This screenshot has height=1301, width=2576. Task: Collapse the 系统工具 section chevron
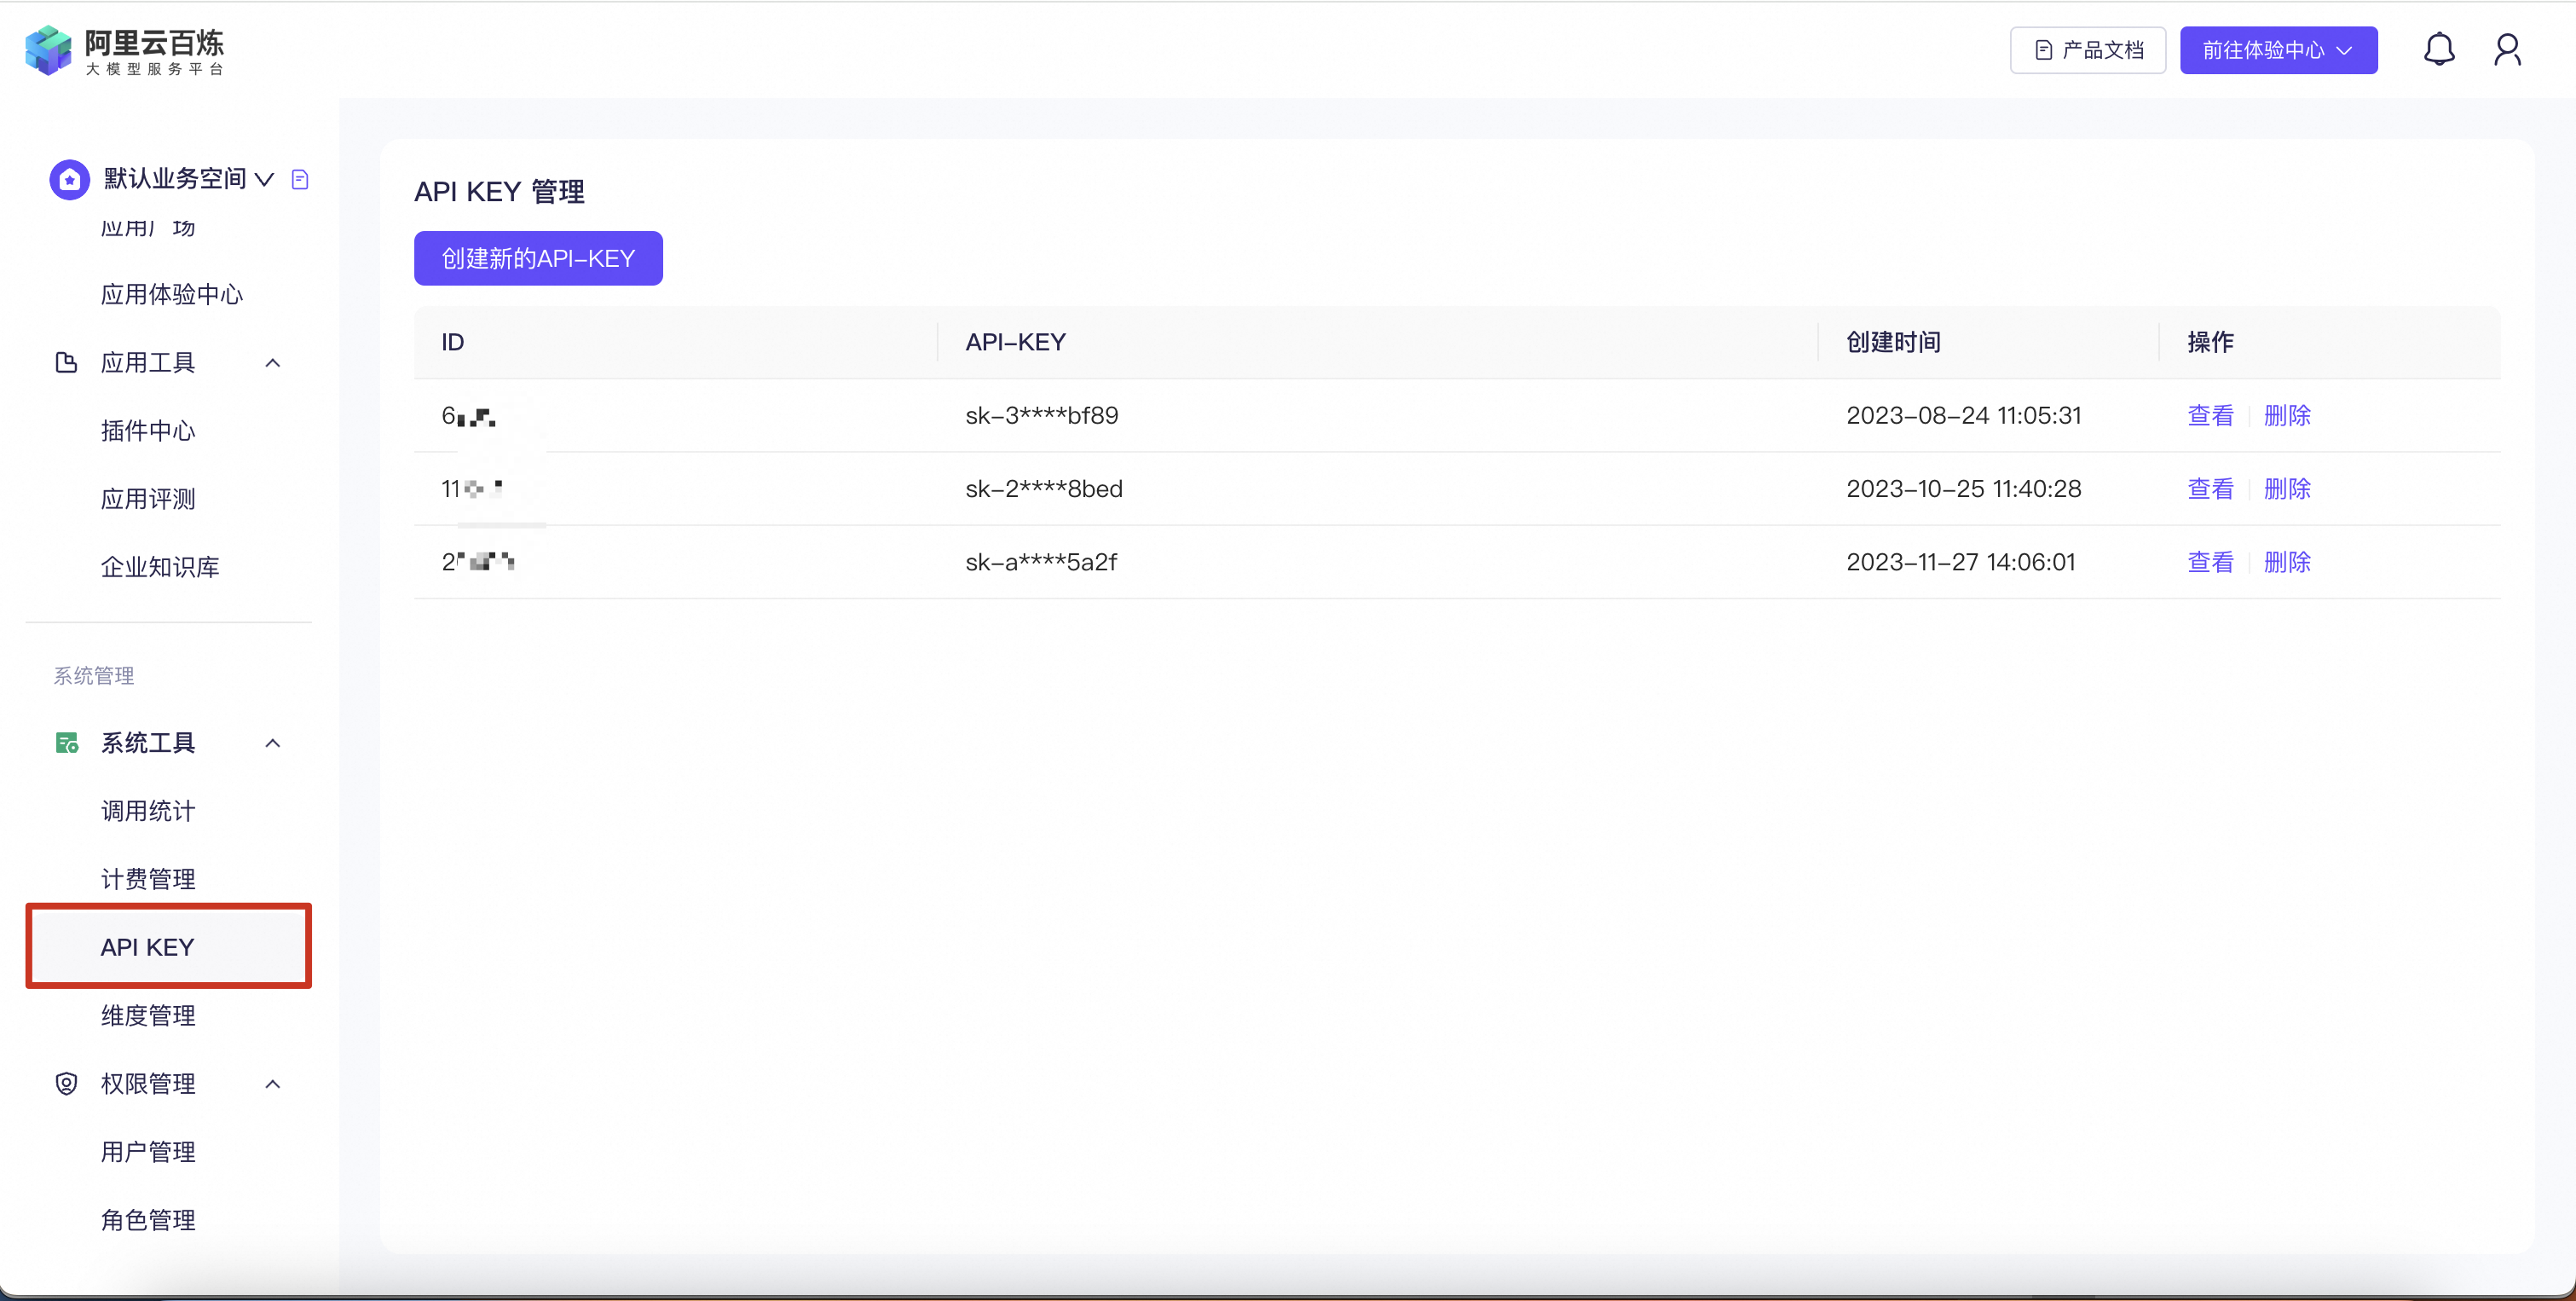[272, 742]
